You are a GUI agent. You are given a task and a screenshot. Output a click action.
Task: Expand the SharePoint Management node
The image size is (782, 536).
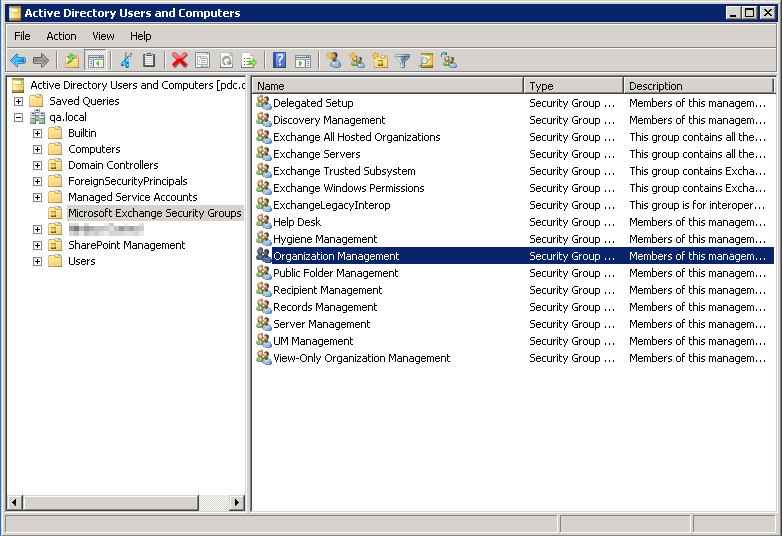[x=37, y=245]
